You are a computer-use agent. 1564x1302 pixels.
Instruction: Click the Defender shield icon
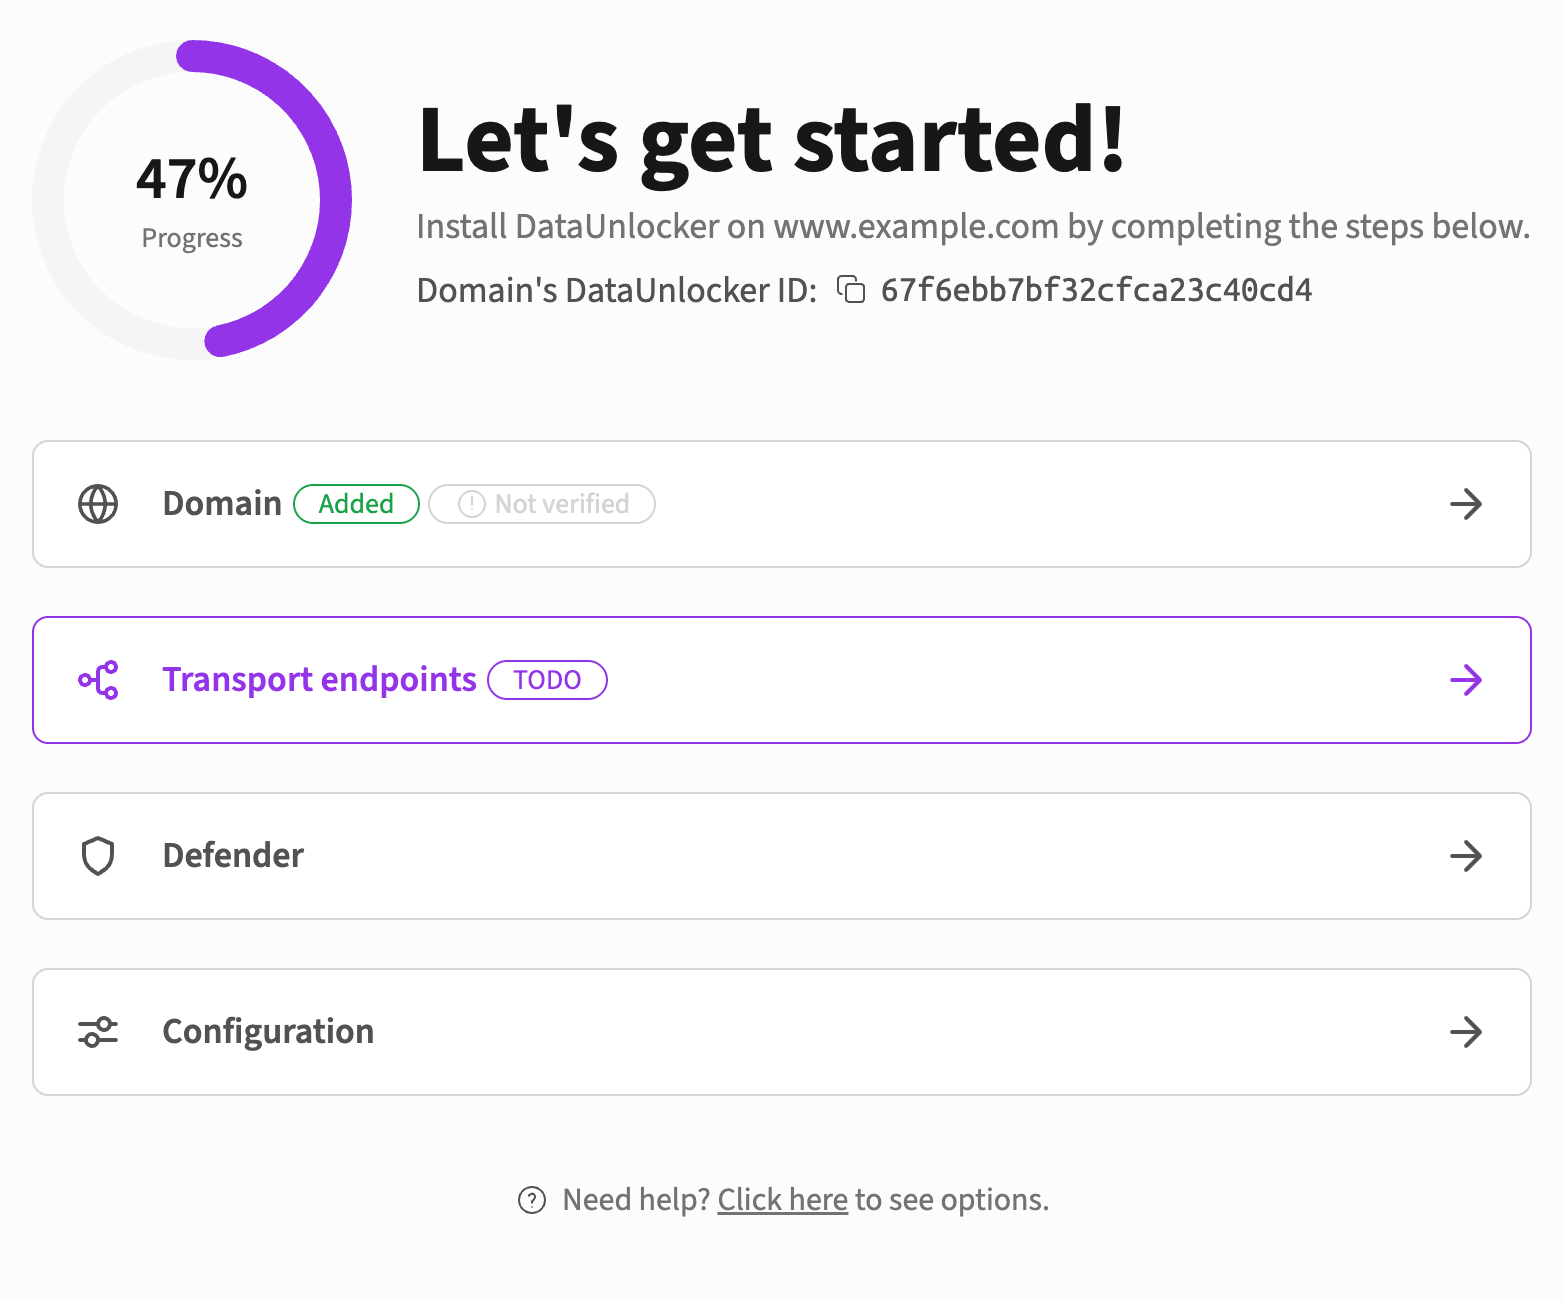tap(98, 856)
